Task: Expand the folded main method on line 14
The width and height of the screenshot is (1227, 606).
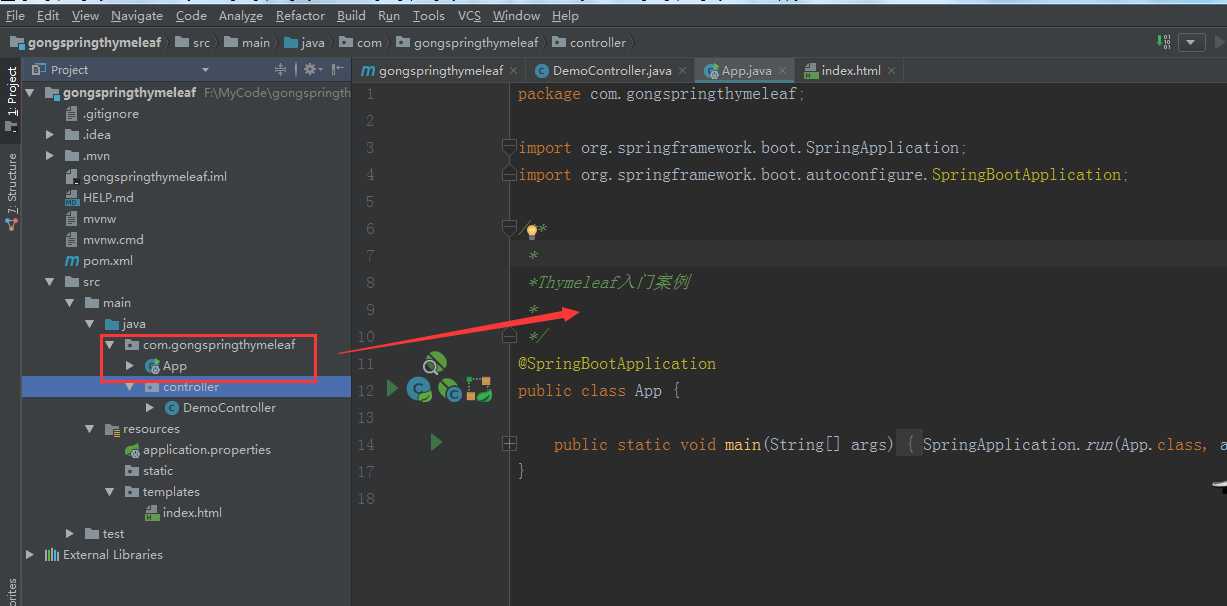Action: (510, 443)
